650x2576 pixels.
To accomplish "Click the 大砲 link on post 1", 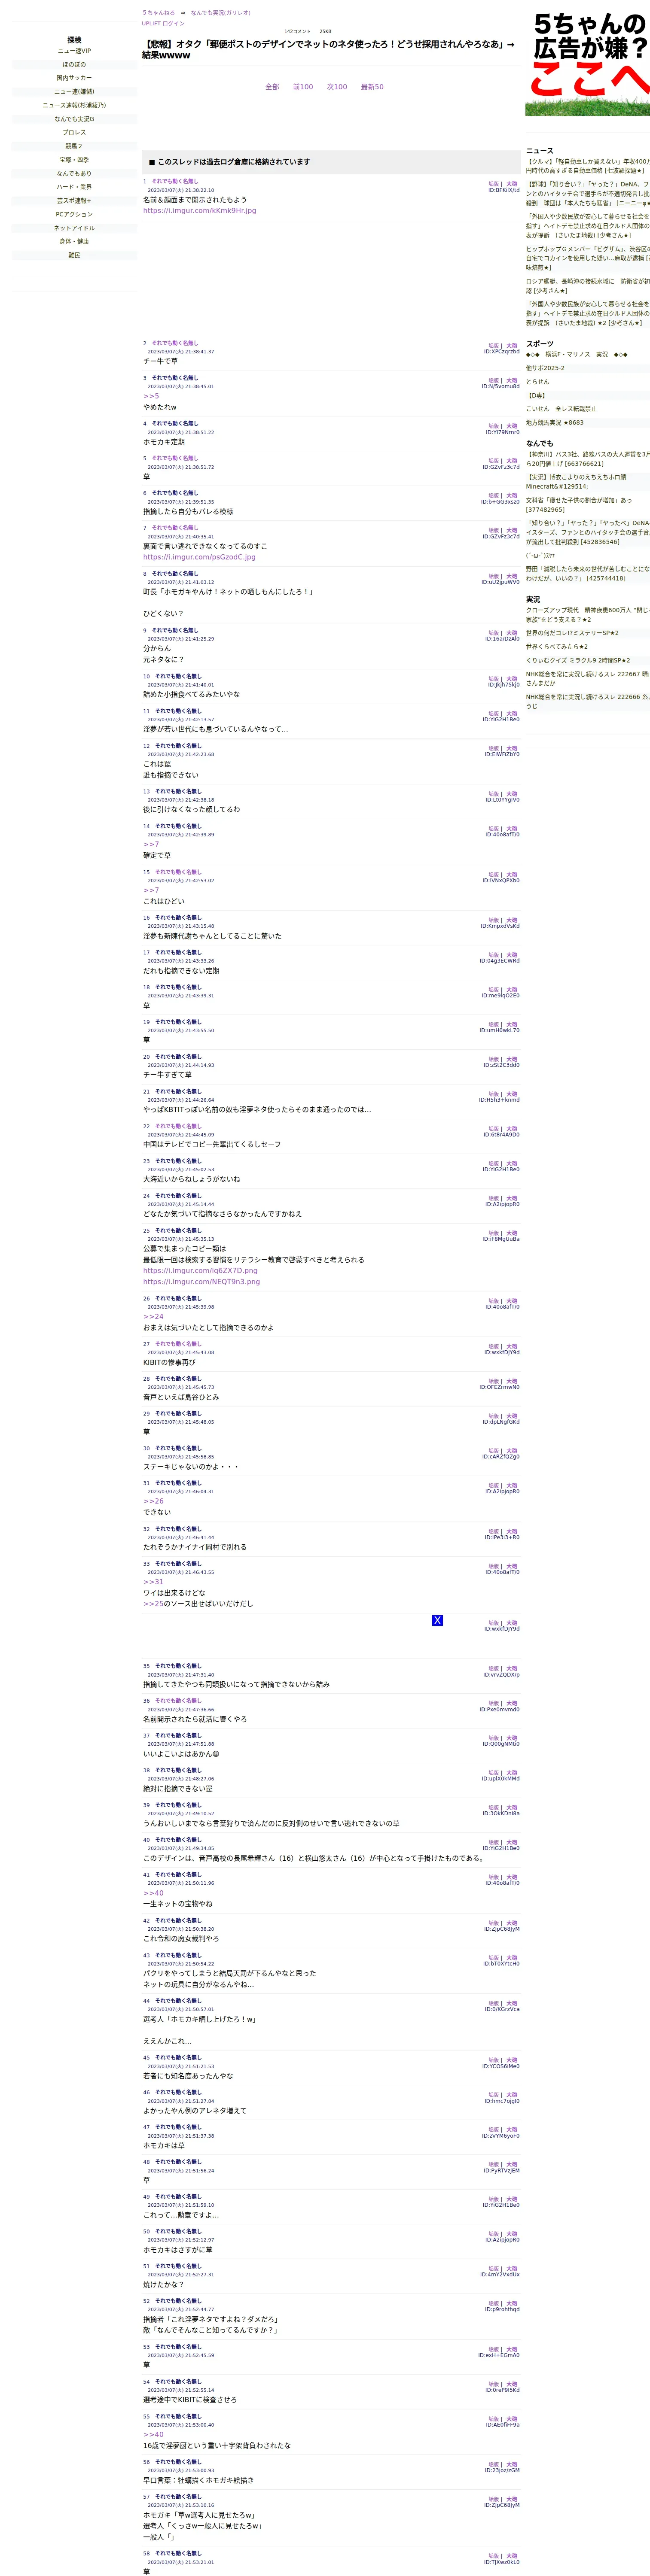I will click(x=512, y=184).
